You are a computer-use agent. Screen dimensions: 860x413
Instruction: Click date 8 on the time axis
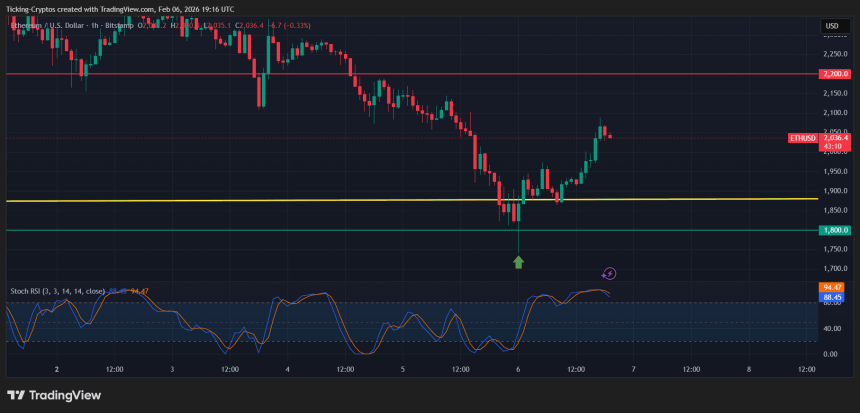tap(749, 369)
